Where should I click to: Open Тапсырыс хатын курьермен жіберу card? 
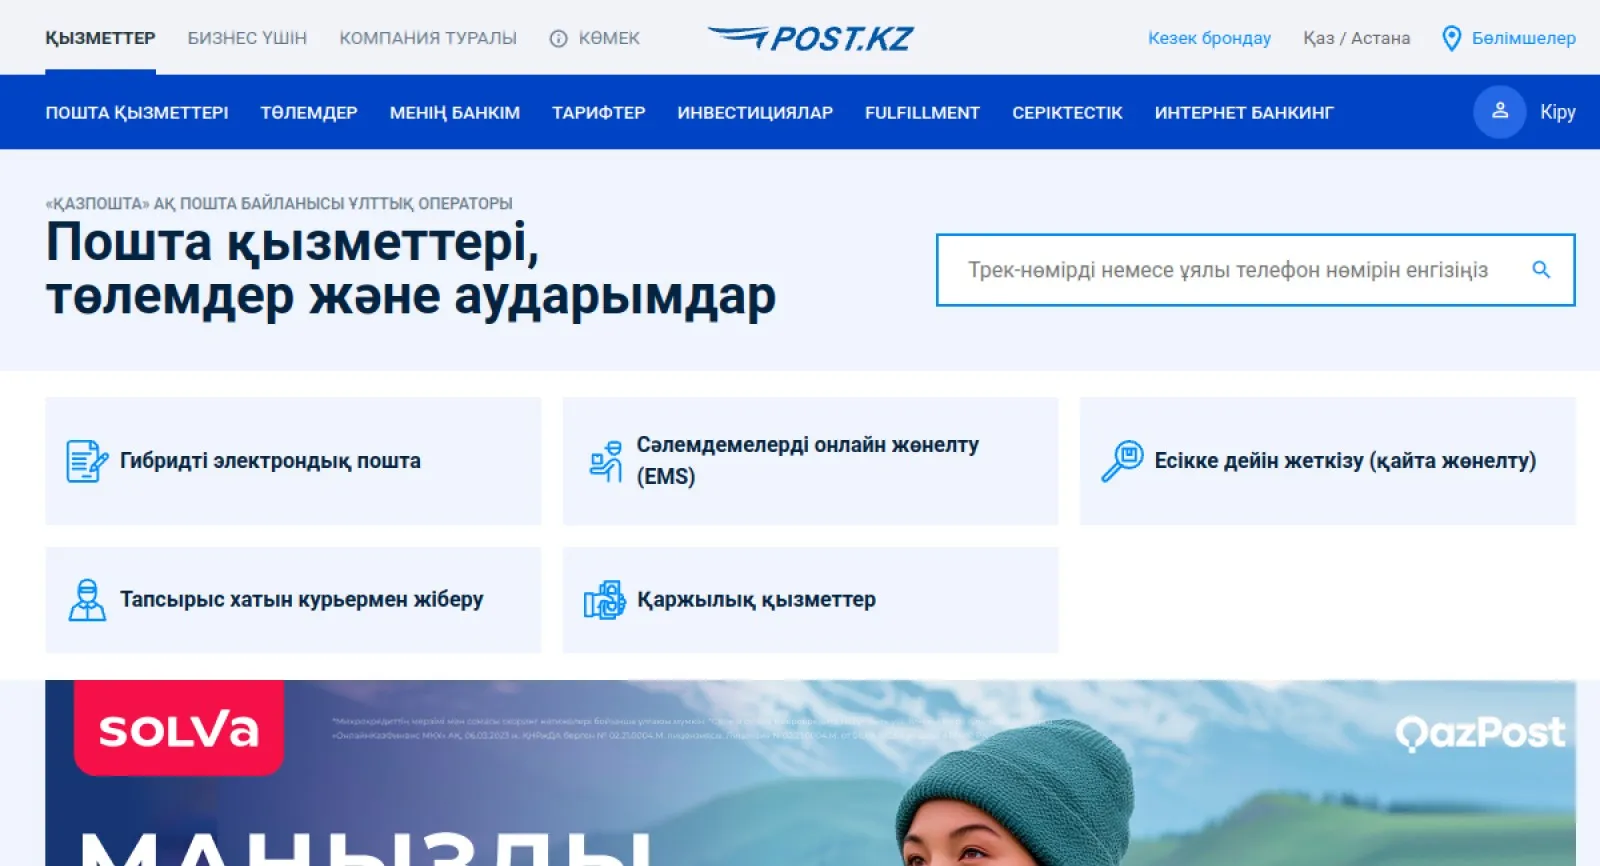[293, 600]
